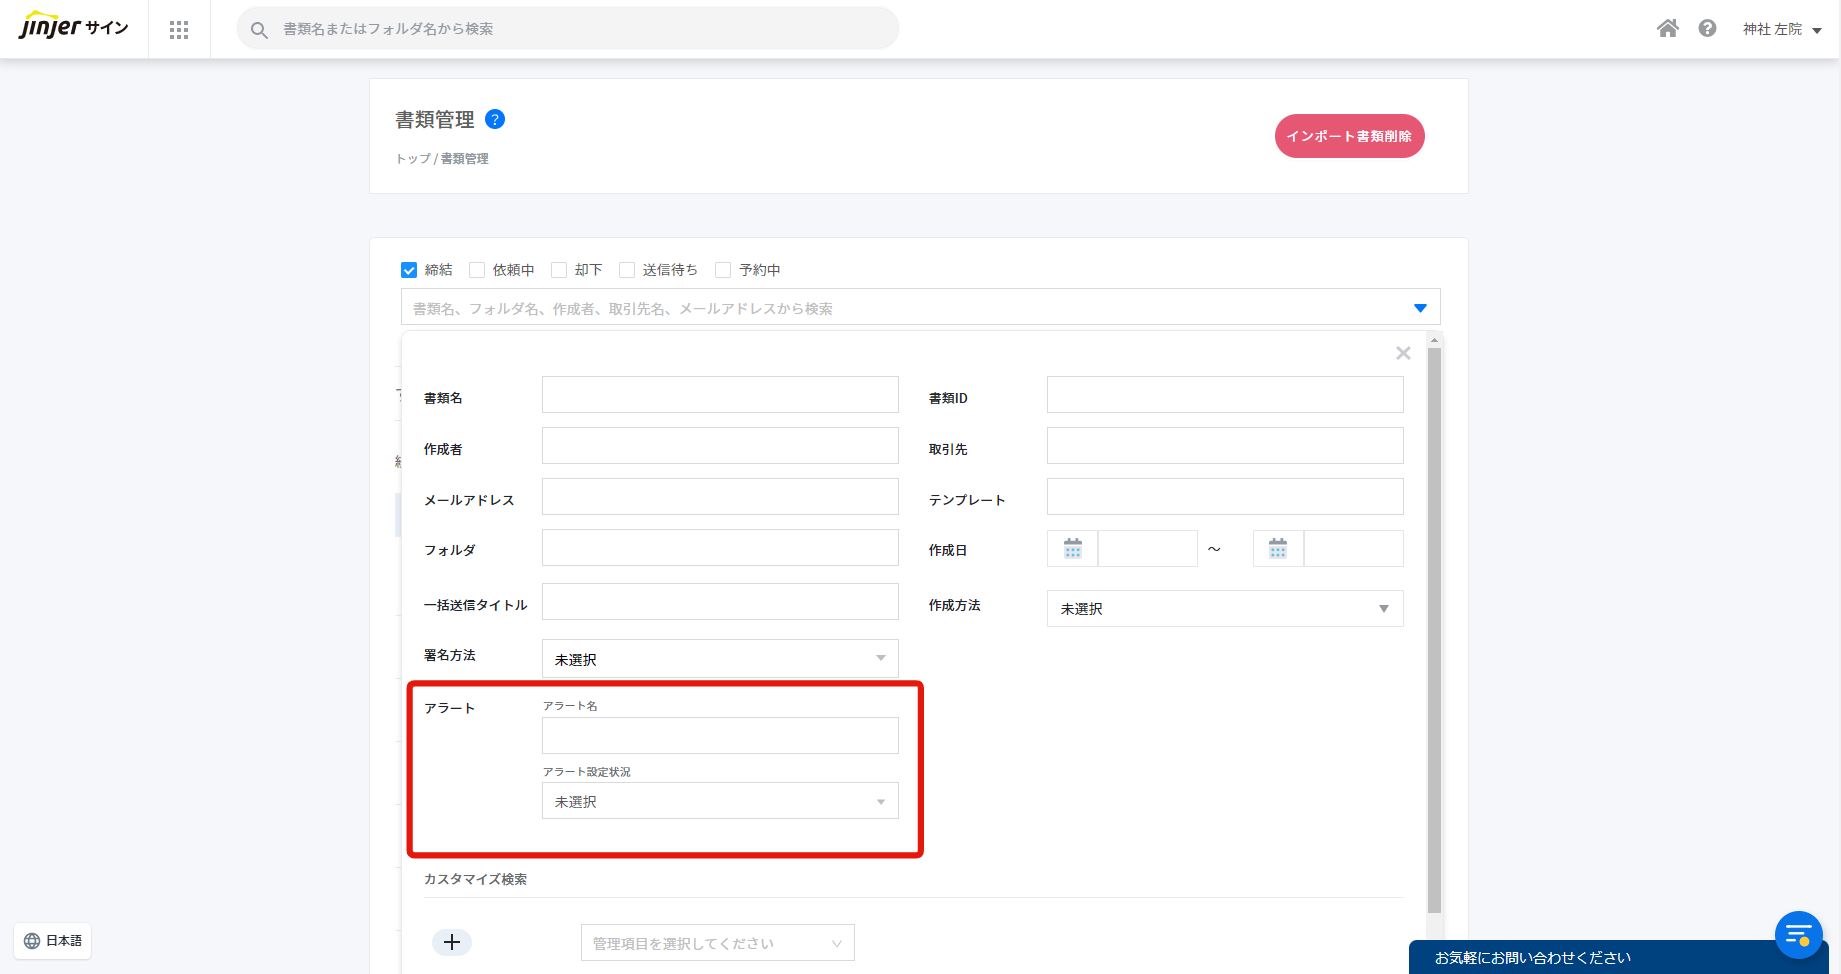Expand the 作成方法 dropdown
The width and height of the screenshot is (1841, 974).
click(1224, 609)
